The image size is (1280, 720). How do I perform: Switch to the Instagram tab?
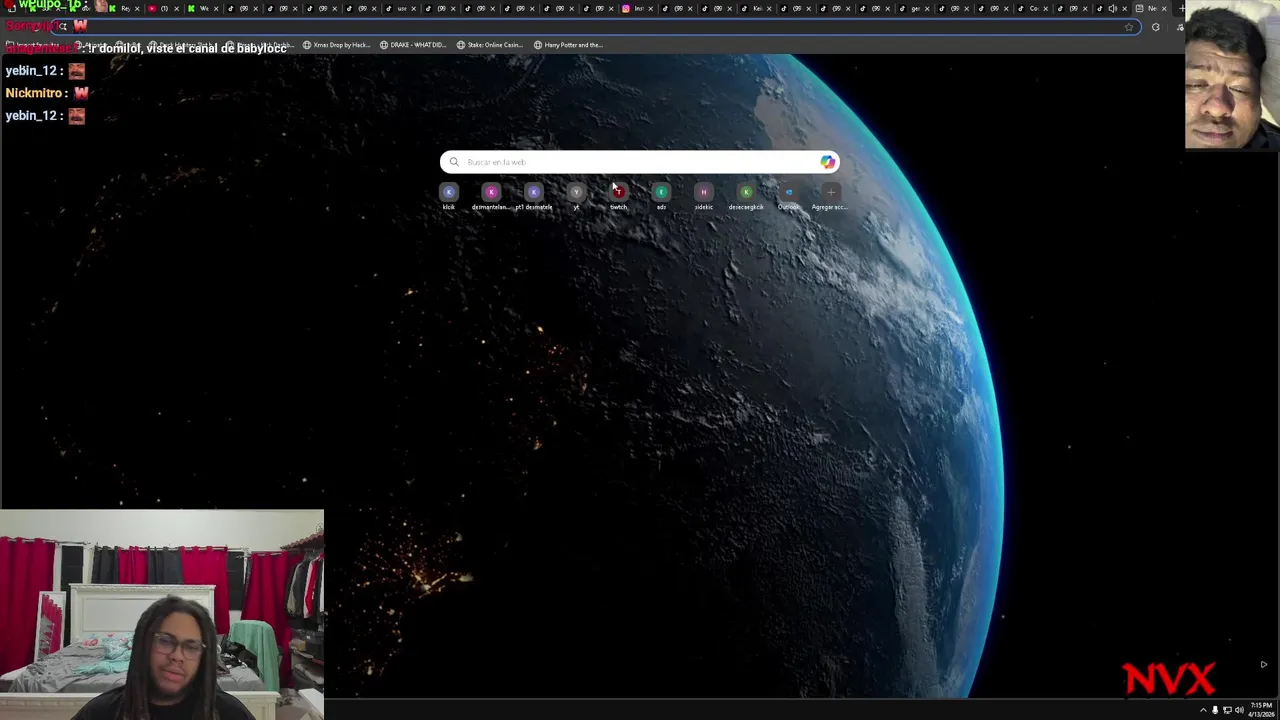[x=638, y=8]
